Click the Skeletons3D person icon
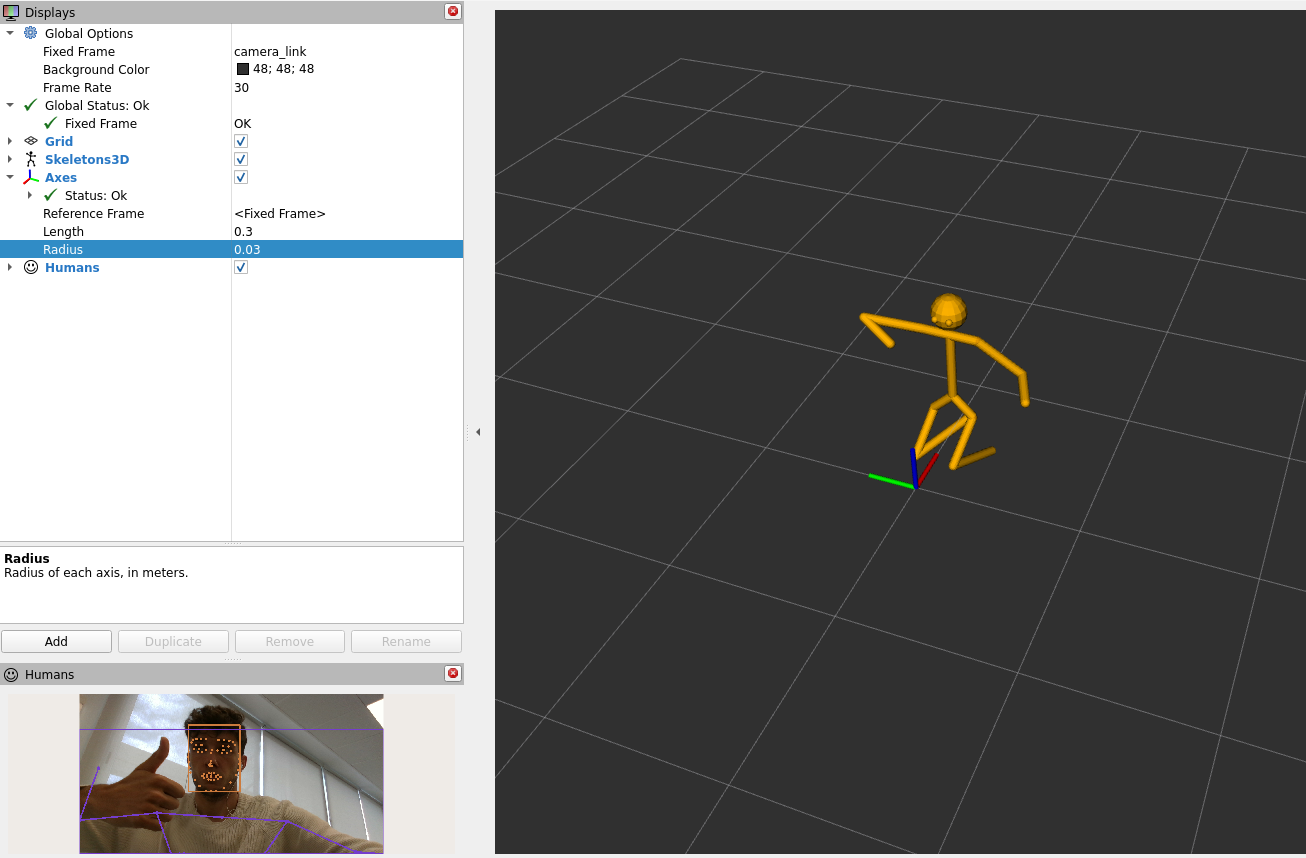This screenshot has height=858, width=1306. pyautogui.click(x=30, y=159)
